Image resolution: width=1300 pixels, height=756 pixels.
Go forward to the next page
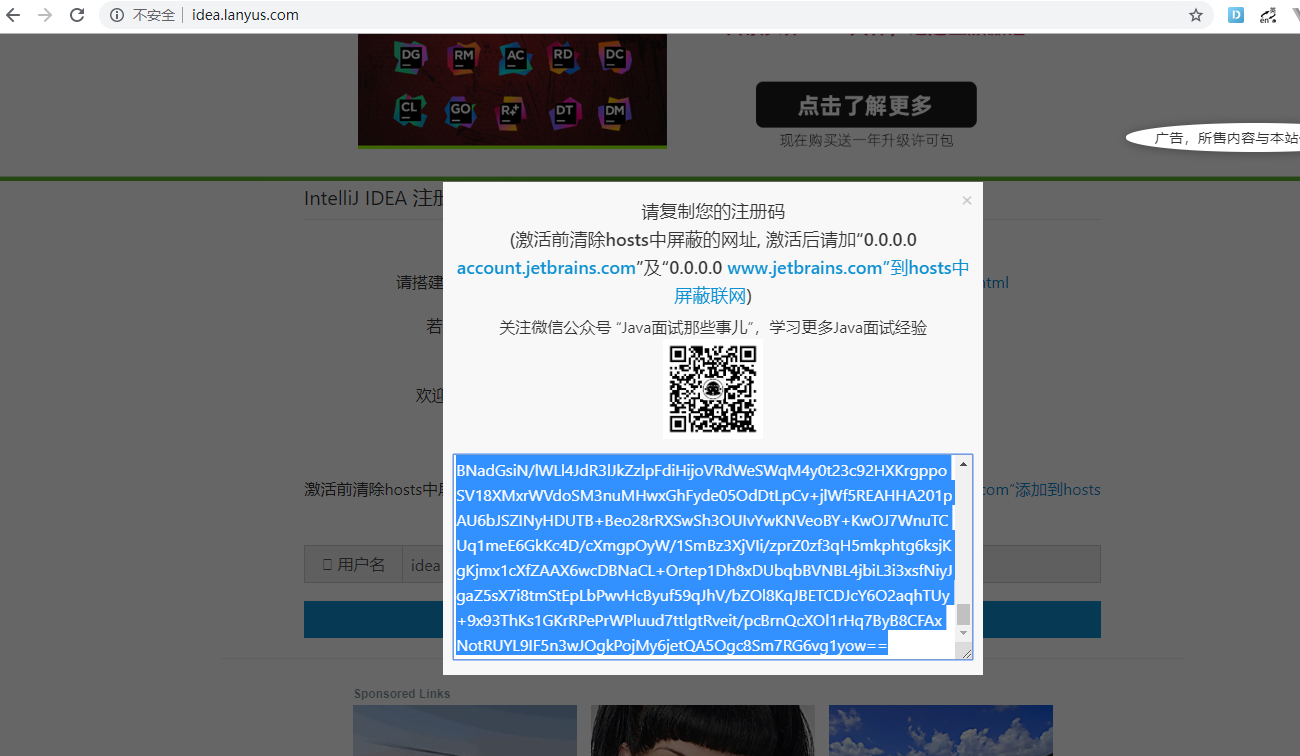coord(45,15)
